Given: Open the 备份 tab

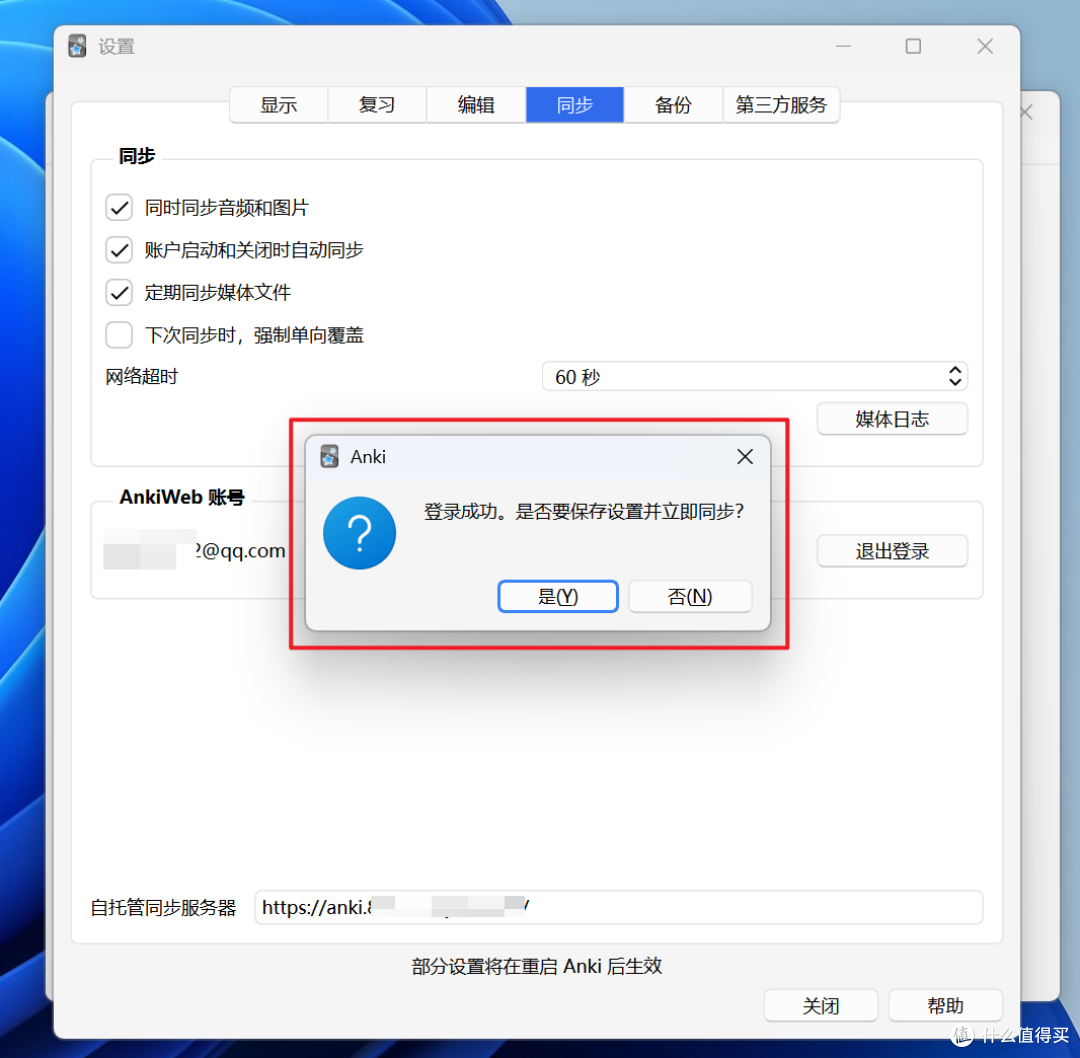Looking at the screenshot, I should point(673,105).
